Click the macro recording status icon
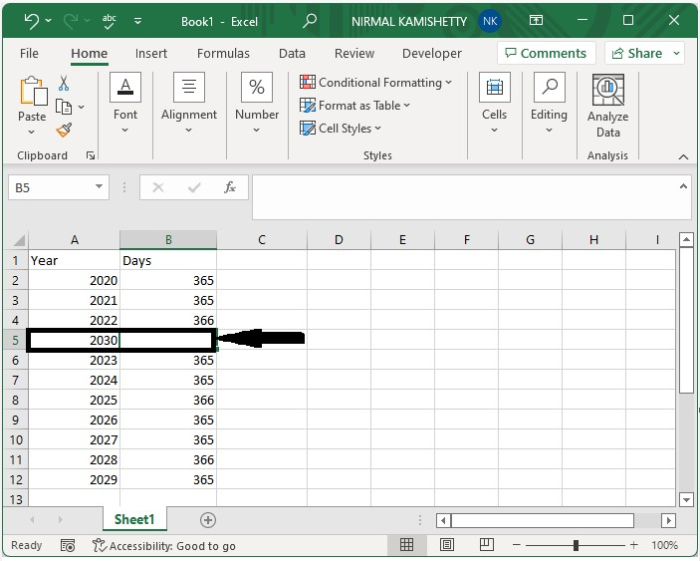Screen dimensions: 700x561 pyautogui.click(x=67, y=545)
